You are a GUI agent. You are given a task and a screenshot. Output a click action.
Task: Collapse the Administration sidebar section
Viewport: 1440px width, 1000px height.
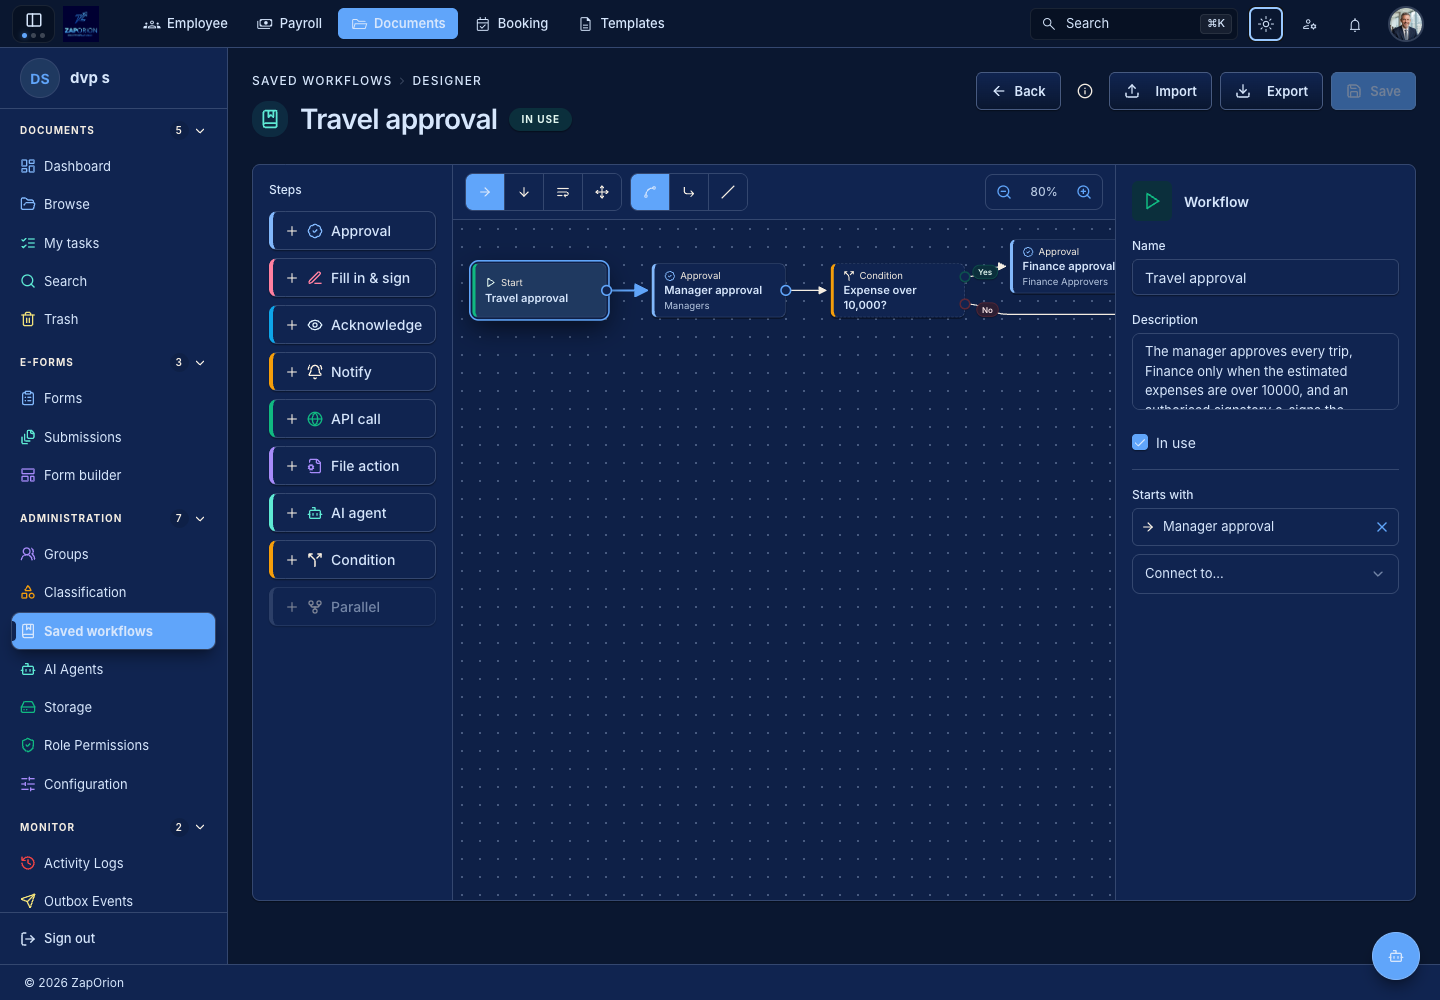click(x=200, y=519)
